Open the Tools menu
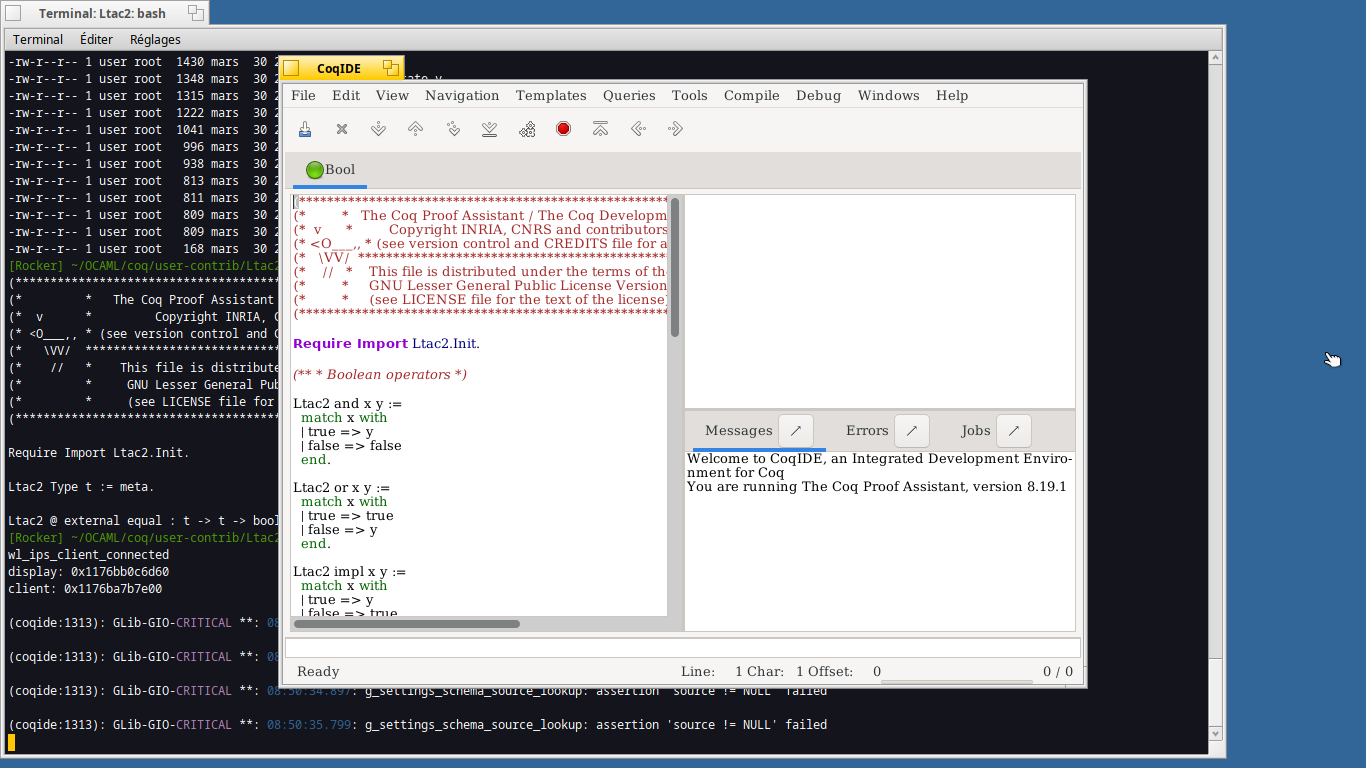 click(689, 96)
